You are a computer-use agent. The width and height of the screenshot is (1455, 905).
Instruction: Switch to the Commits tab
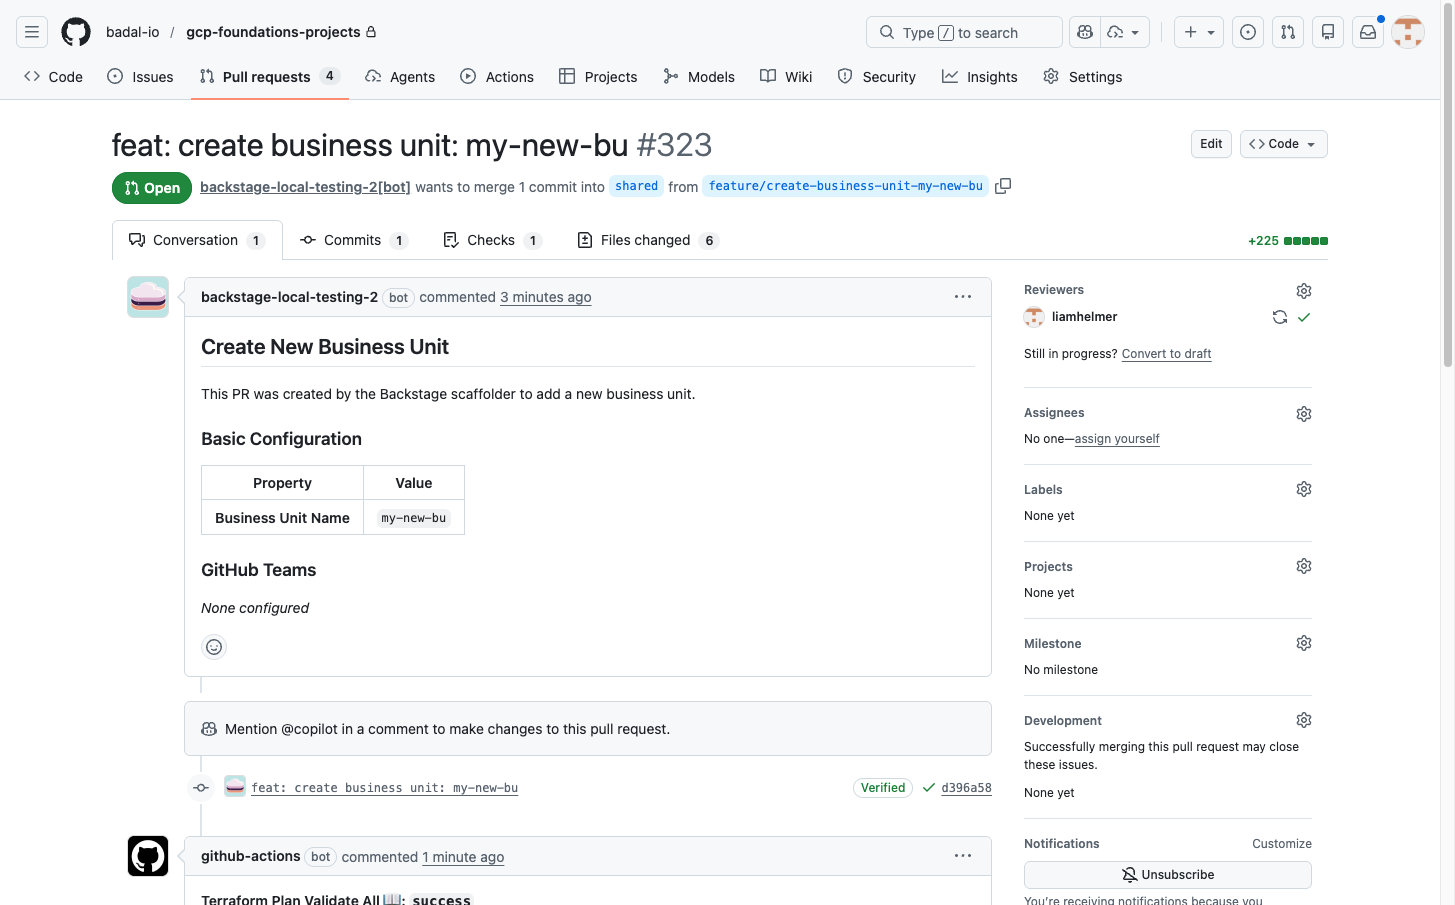point(354,240)
